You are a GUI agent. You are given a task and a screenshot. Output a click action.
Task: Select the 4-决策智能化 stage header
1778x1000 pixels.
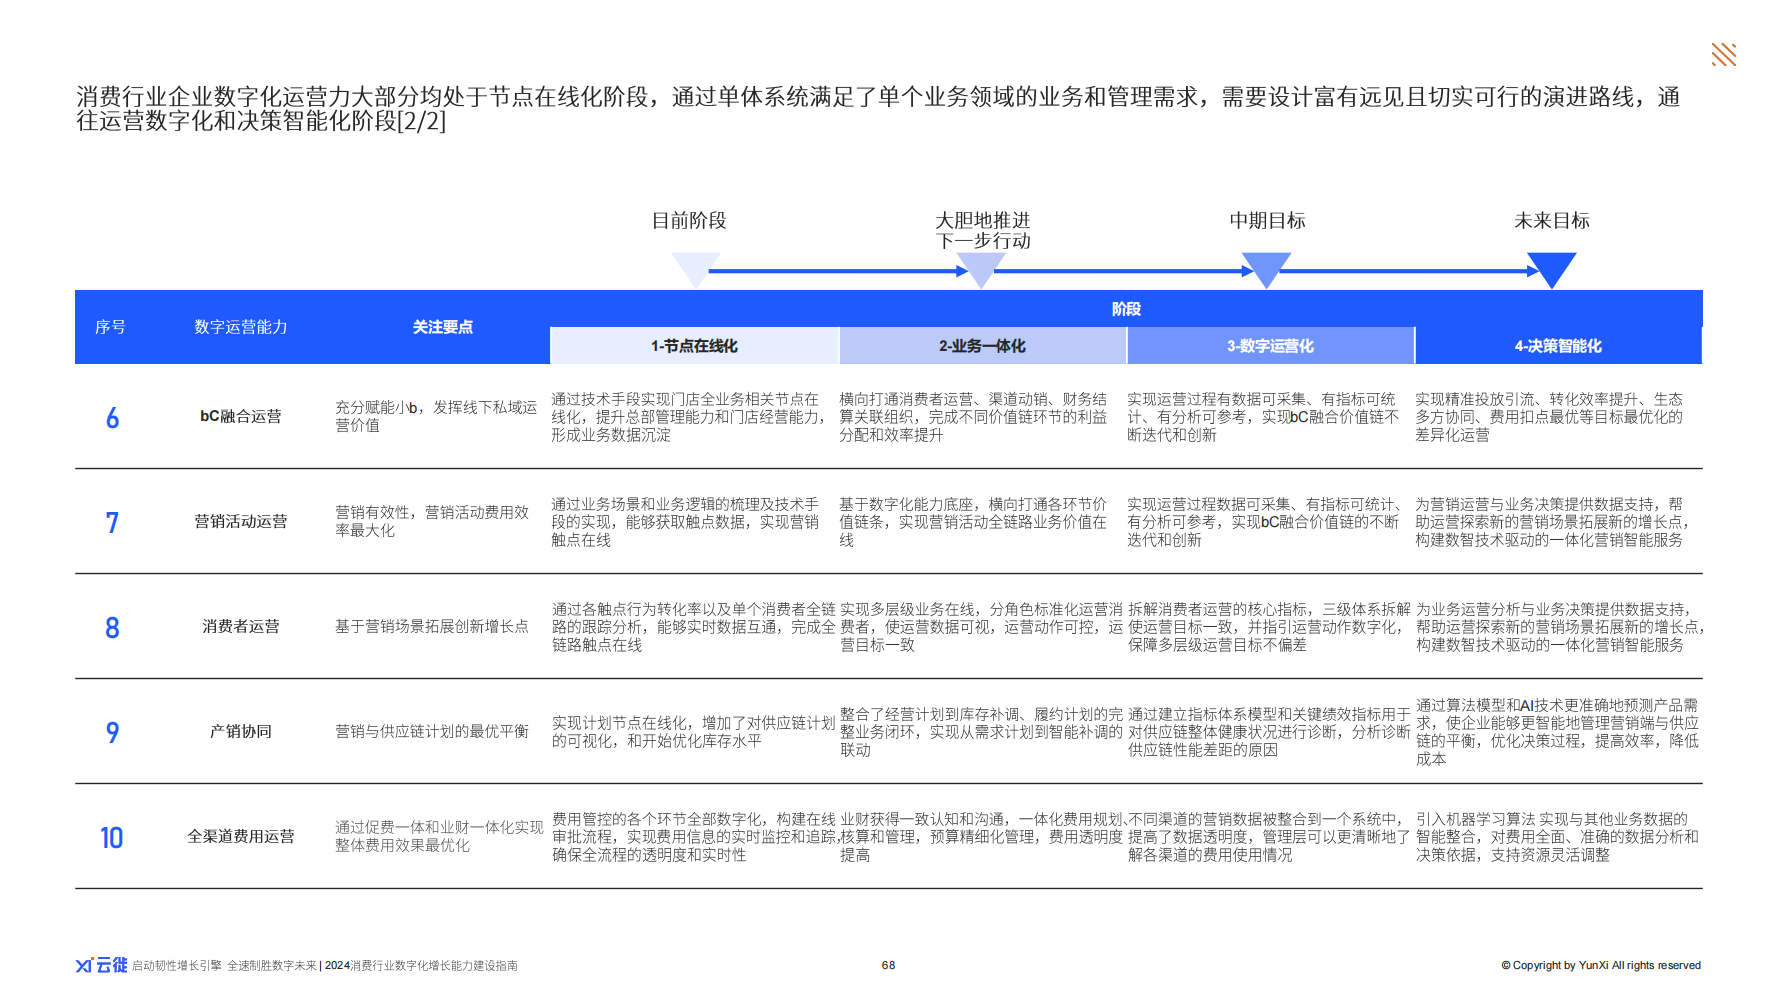coord(1558,346)
